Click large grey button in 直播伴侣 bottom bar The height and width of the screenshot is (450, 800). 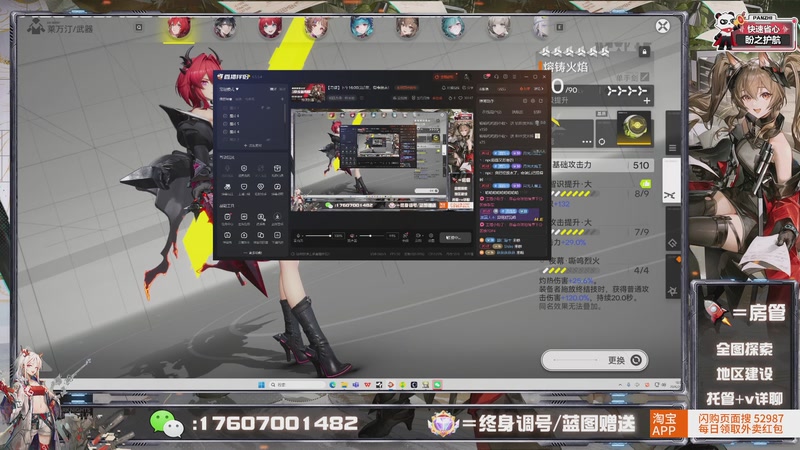pos(455,238)
